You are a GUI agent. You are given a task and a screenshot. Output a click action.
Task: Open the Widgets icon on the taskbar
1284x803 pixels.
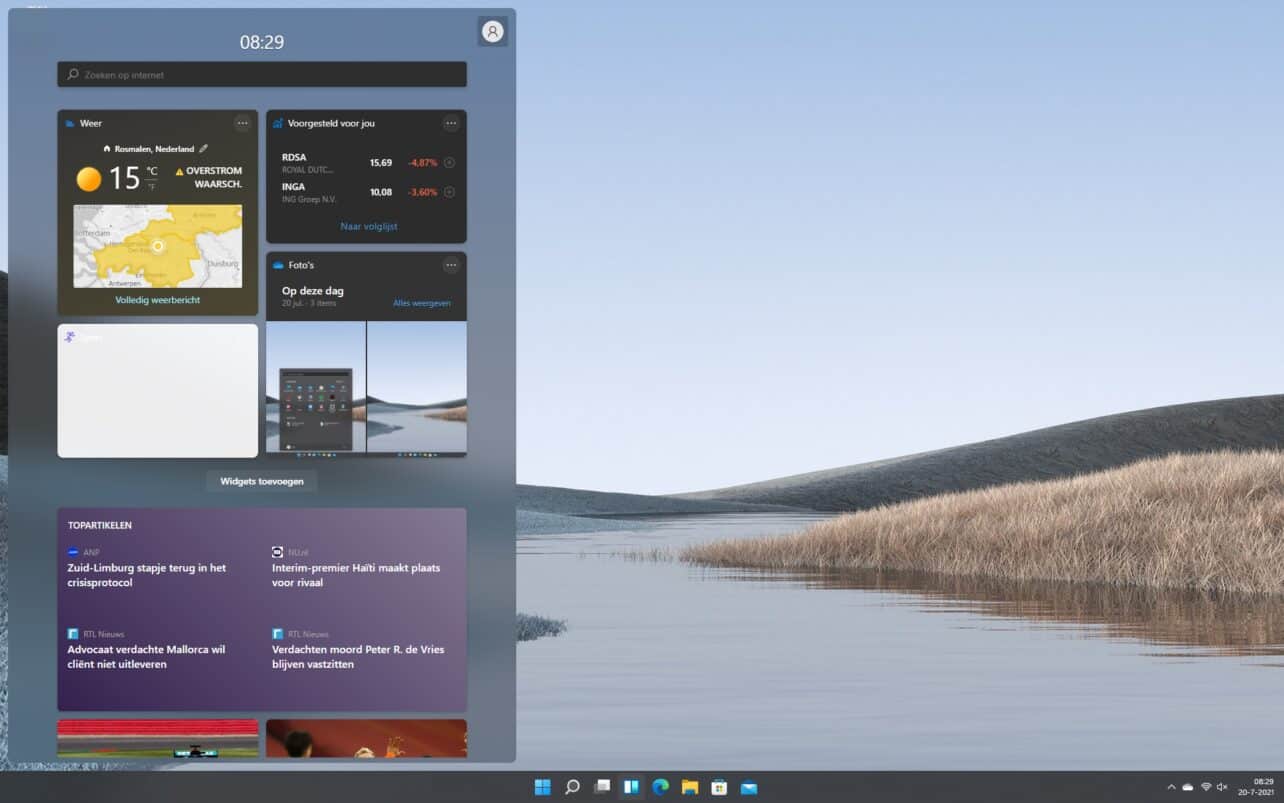pos(631,787)
